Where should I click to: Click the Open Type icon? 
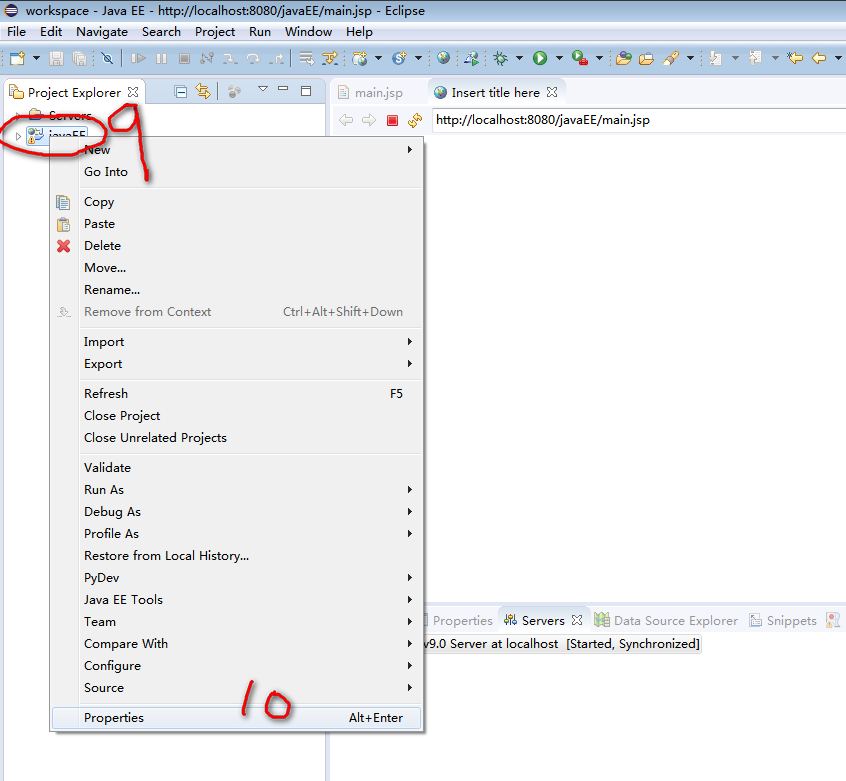624,58
